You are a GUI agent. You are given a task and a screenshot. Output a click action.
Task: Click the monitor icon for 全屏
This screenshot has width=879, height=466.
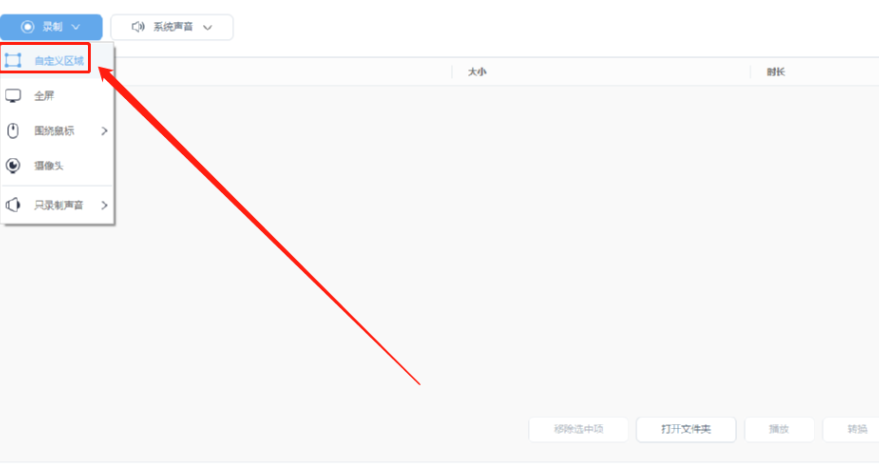tap(13, 96)
